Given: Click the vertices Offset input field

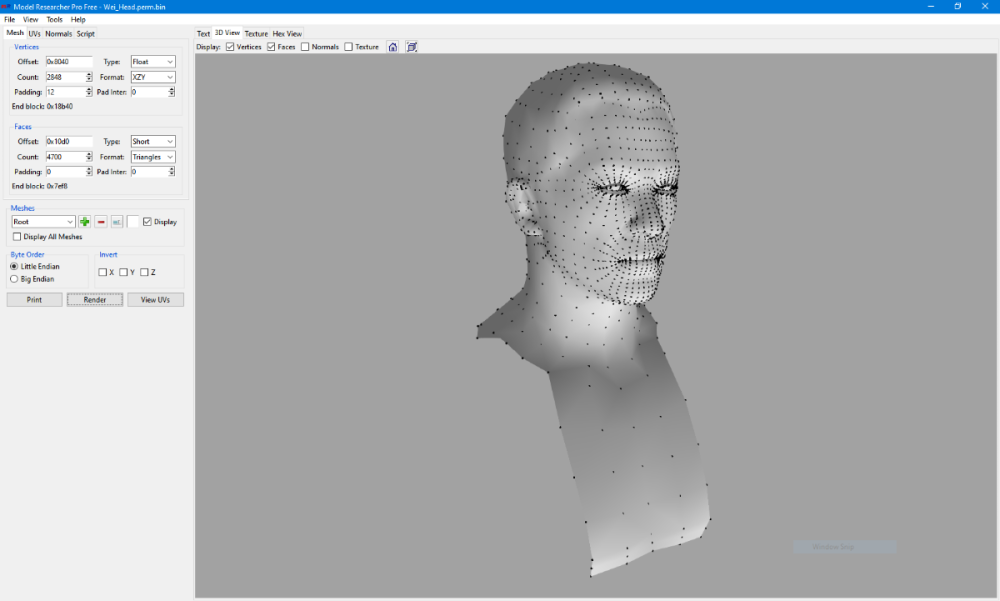Looking at the screenshot, I should pyautogui.click(x=68, y=62).
